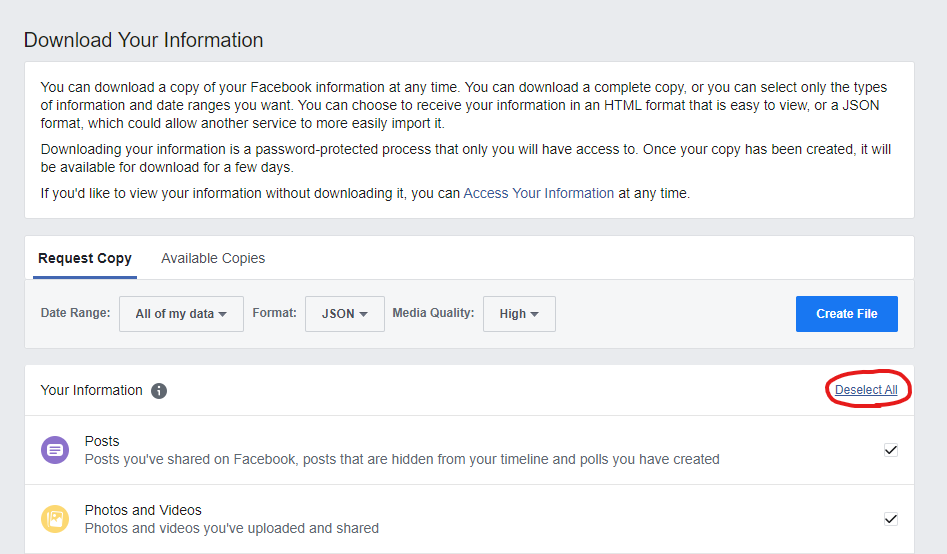Open the Media Quality High dropdown
This screenshot has width=947, height=554.
[x=519, y=314]
